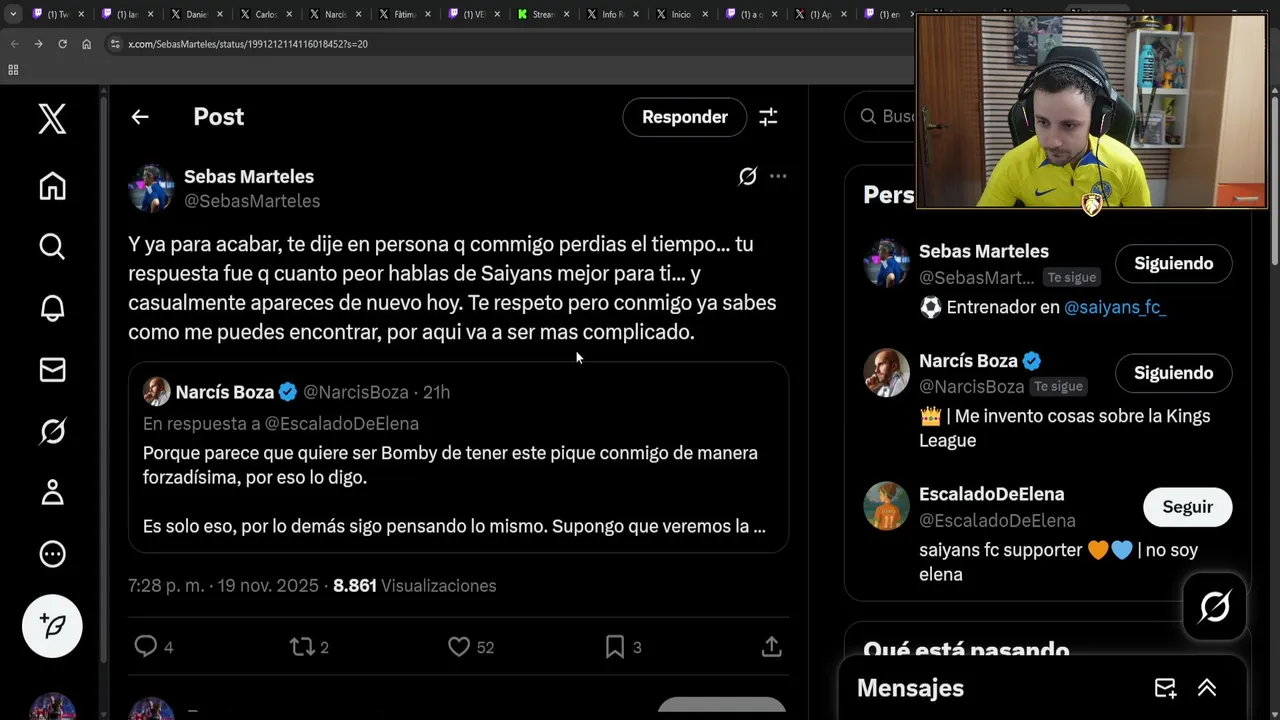Click the address bar URL
Screen dimensions: 1280x720
coord(248,44)
